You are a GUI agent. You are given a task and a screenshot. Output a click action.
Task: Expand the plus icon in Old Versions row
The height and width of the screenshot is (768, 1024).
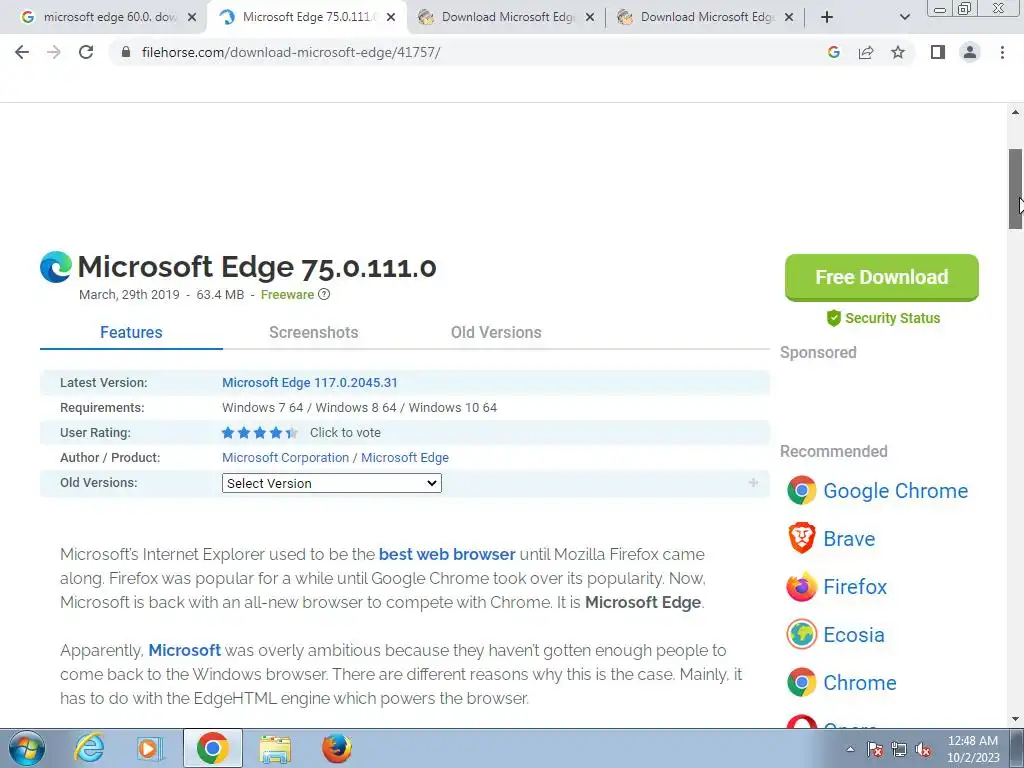[754, 483]
